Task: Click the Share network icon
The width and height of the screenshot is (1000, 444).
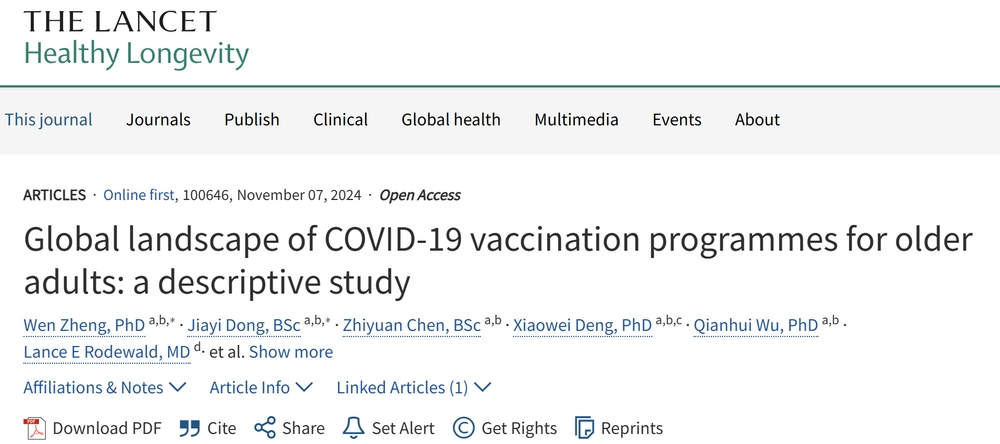Action: [265, 428]
